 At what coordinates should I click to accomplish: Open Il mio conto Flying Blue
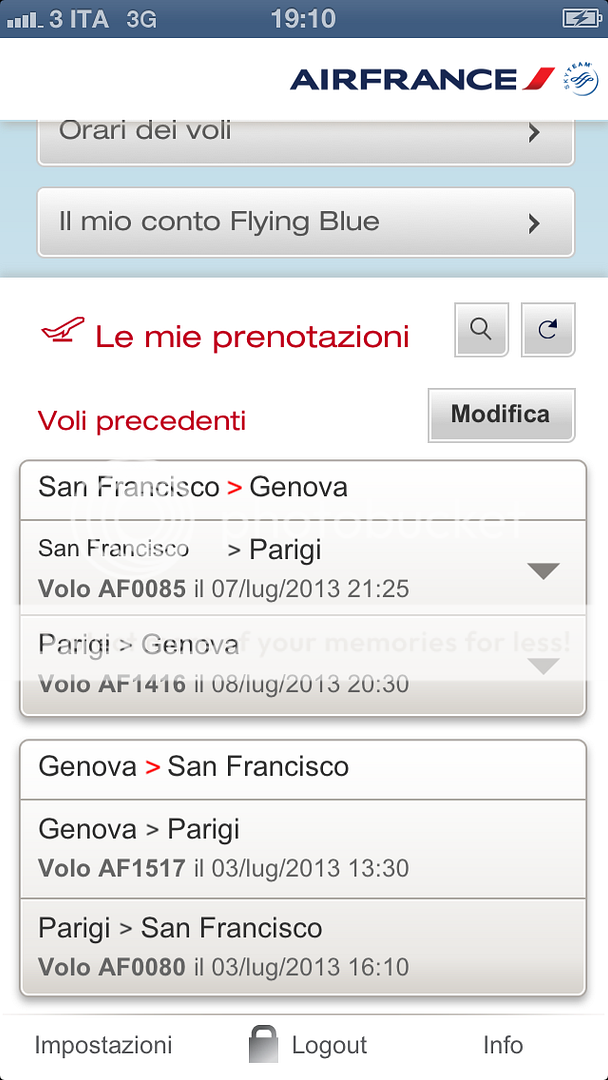[305, 222]
